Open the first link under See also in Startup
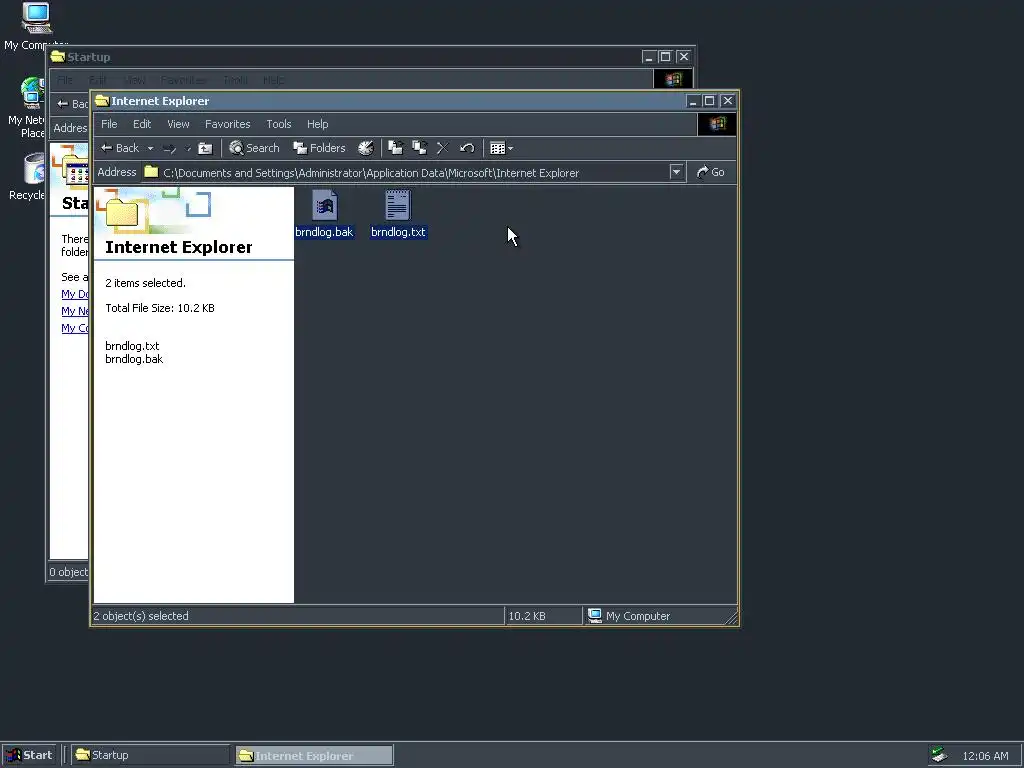This screenshot has width=1024, height=768. pyautogui.click(x=75, y=295)
